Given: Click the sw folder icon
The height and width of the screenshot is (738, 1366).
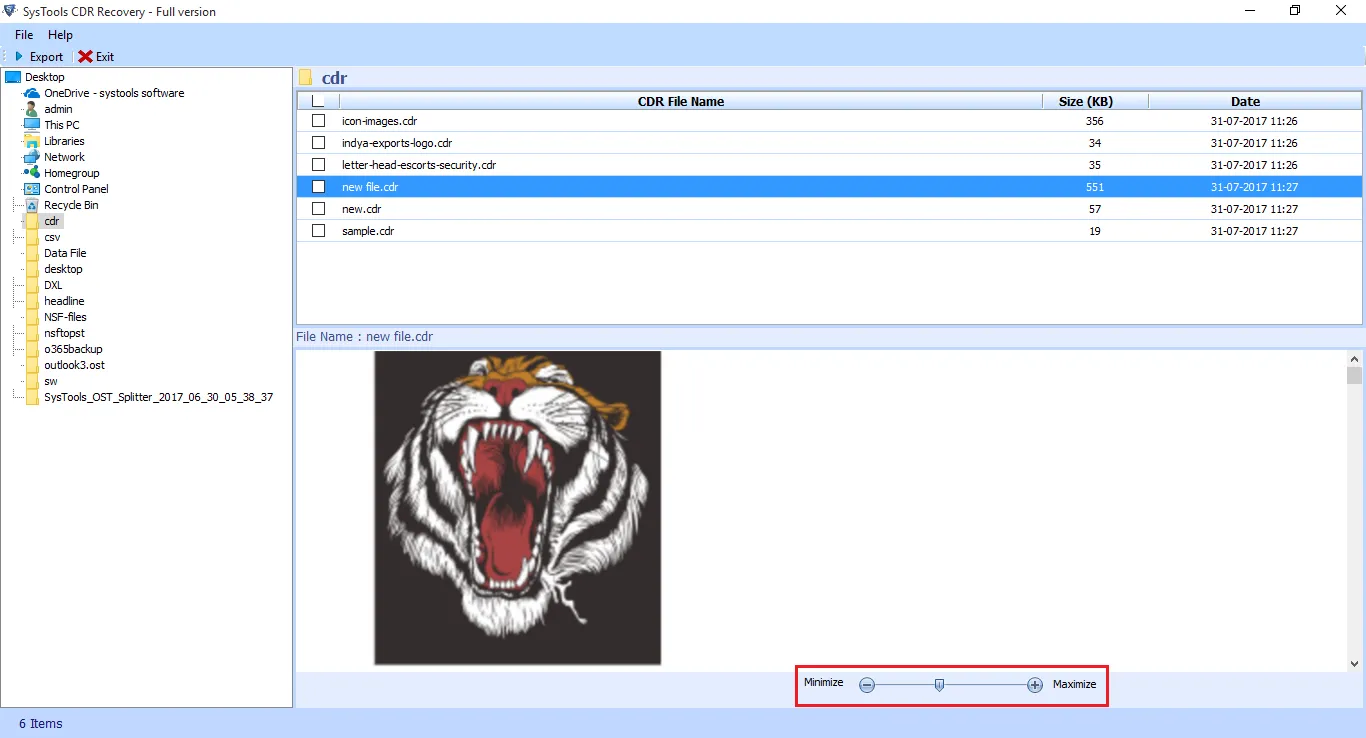Looking at the screenshot, I should point(32,381).
